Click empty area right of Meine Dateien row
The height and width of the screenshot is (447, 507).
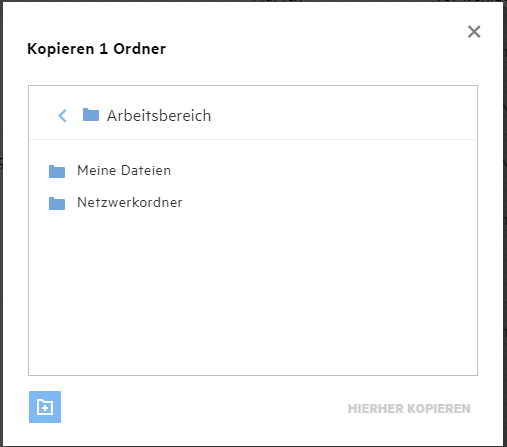tap(320, 171)
